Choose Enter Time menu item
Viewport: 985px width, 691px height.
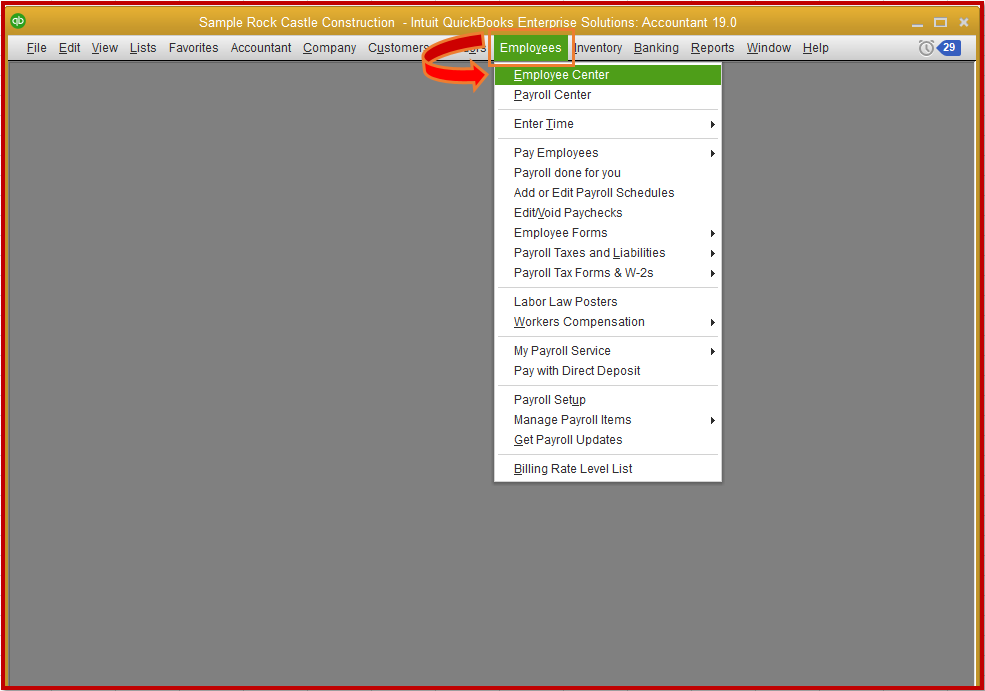tap(607, 124)
